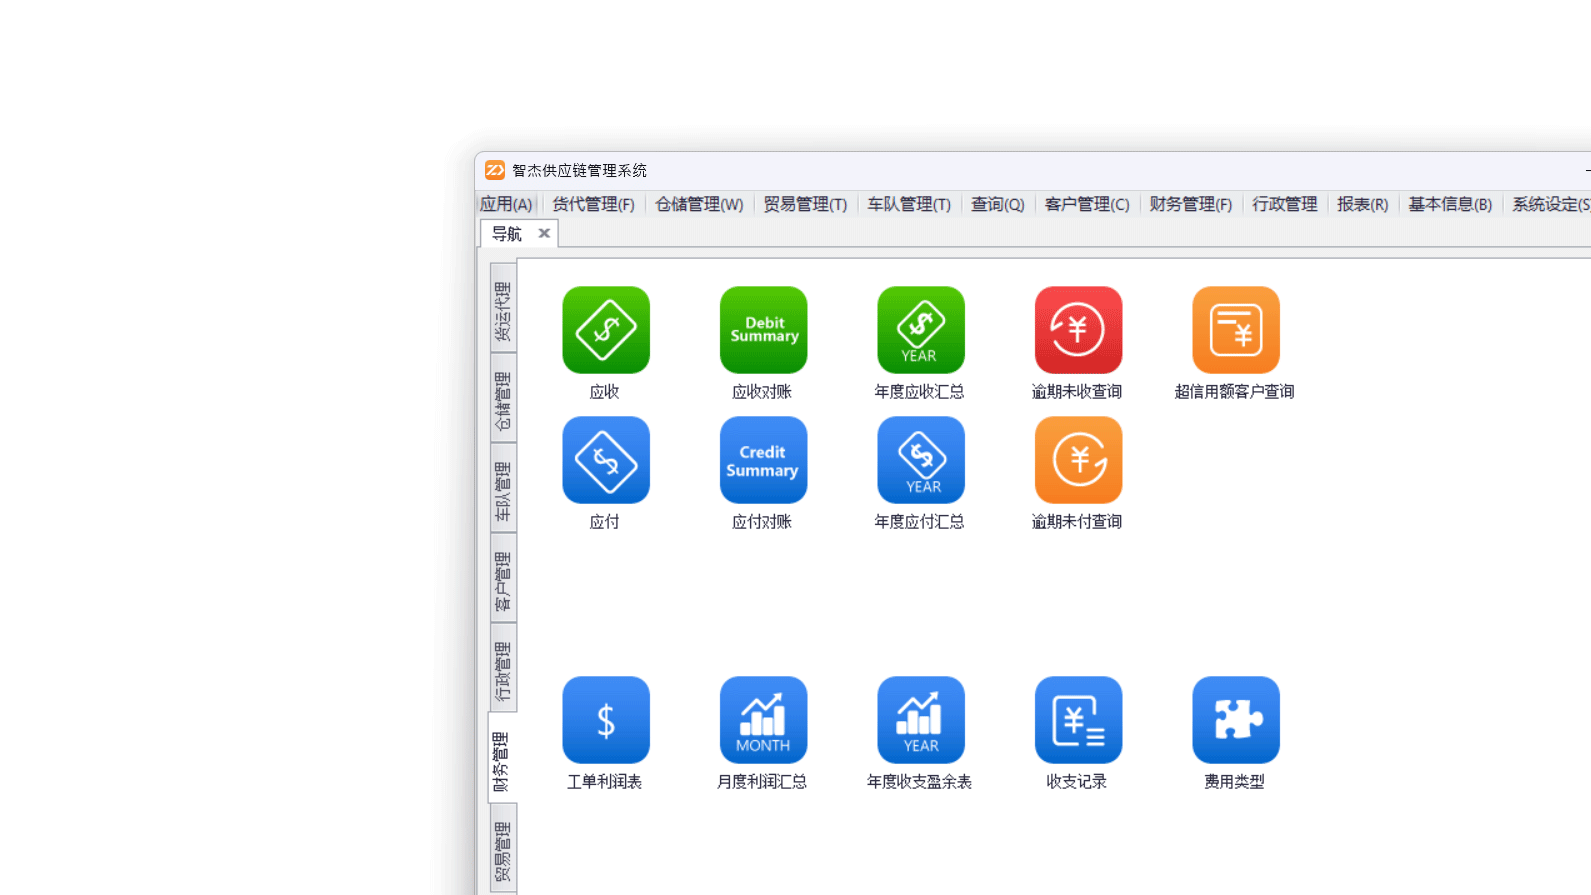This screenshot has height=895, width=1591.
Task: Open 超信用额客户查询 icon
Action: 1235,330
